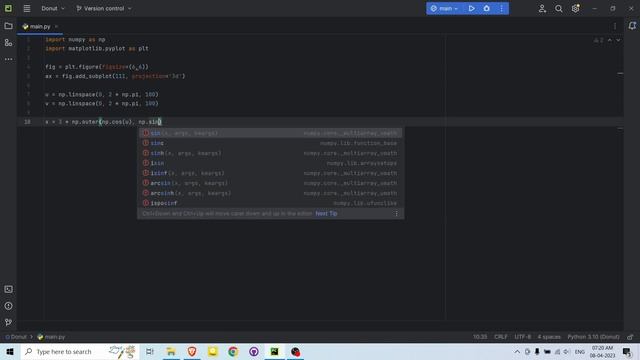
Task: Click the taskbar clock and date
Action: [602, 351]
